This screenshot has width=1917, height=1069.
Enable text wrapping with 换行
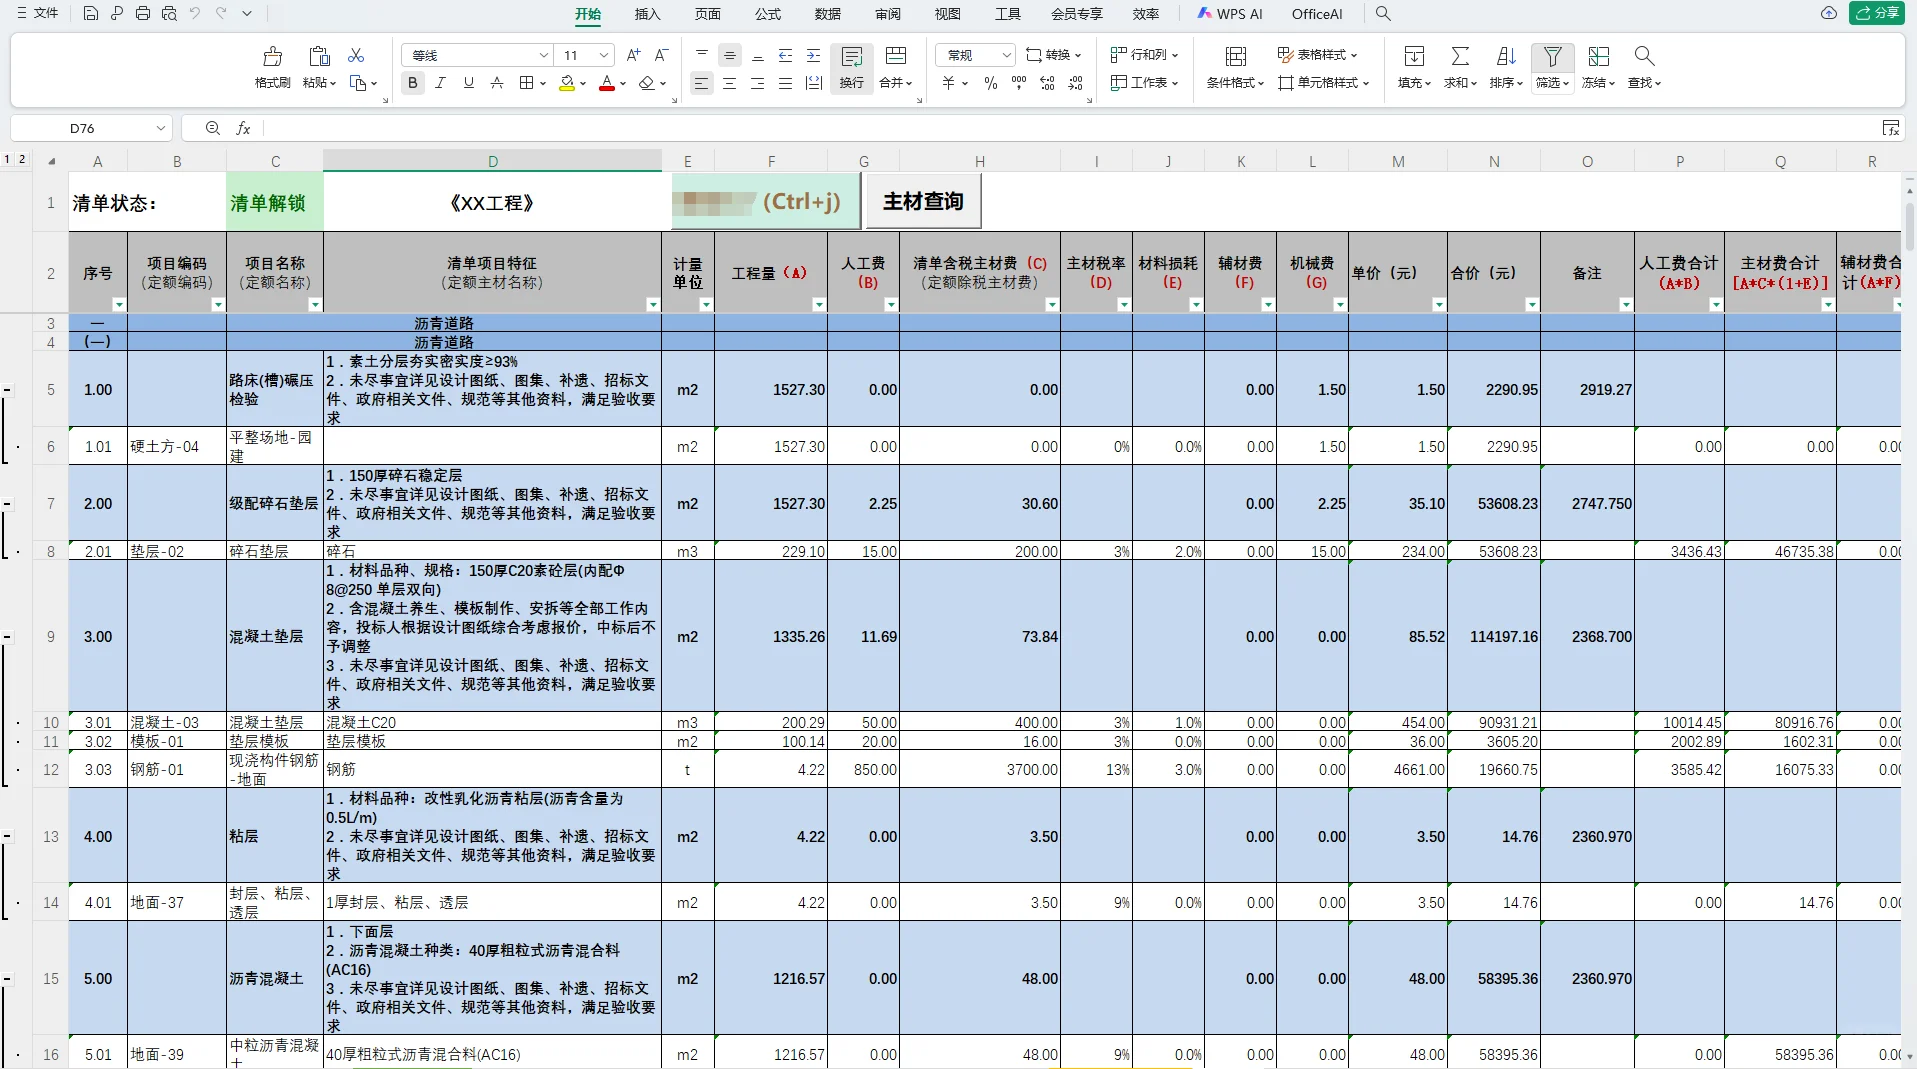click(x=851, y=68)
